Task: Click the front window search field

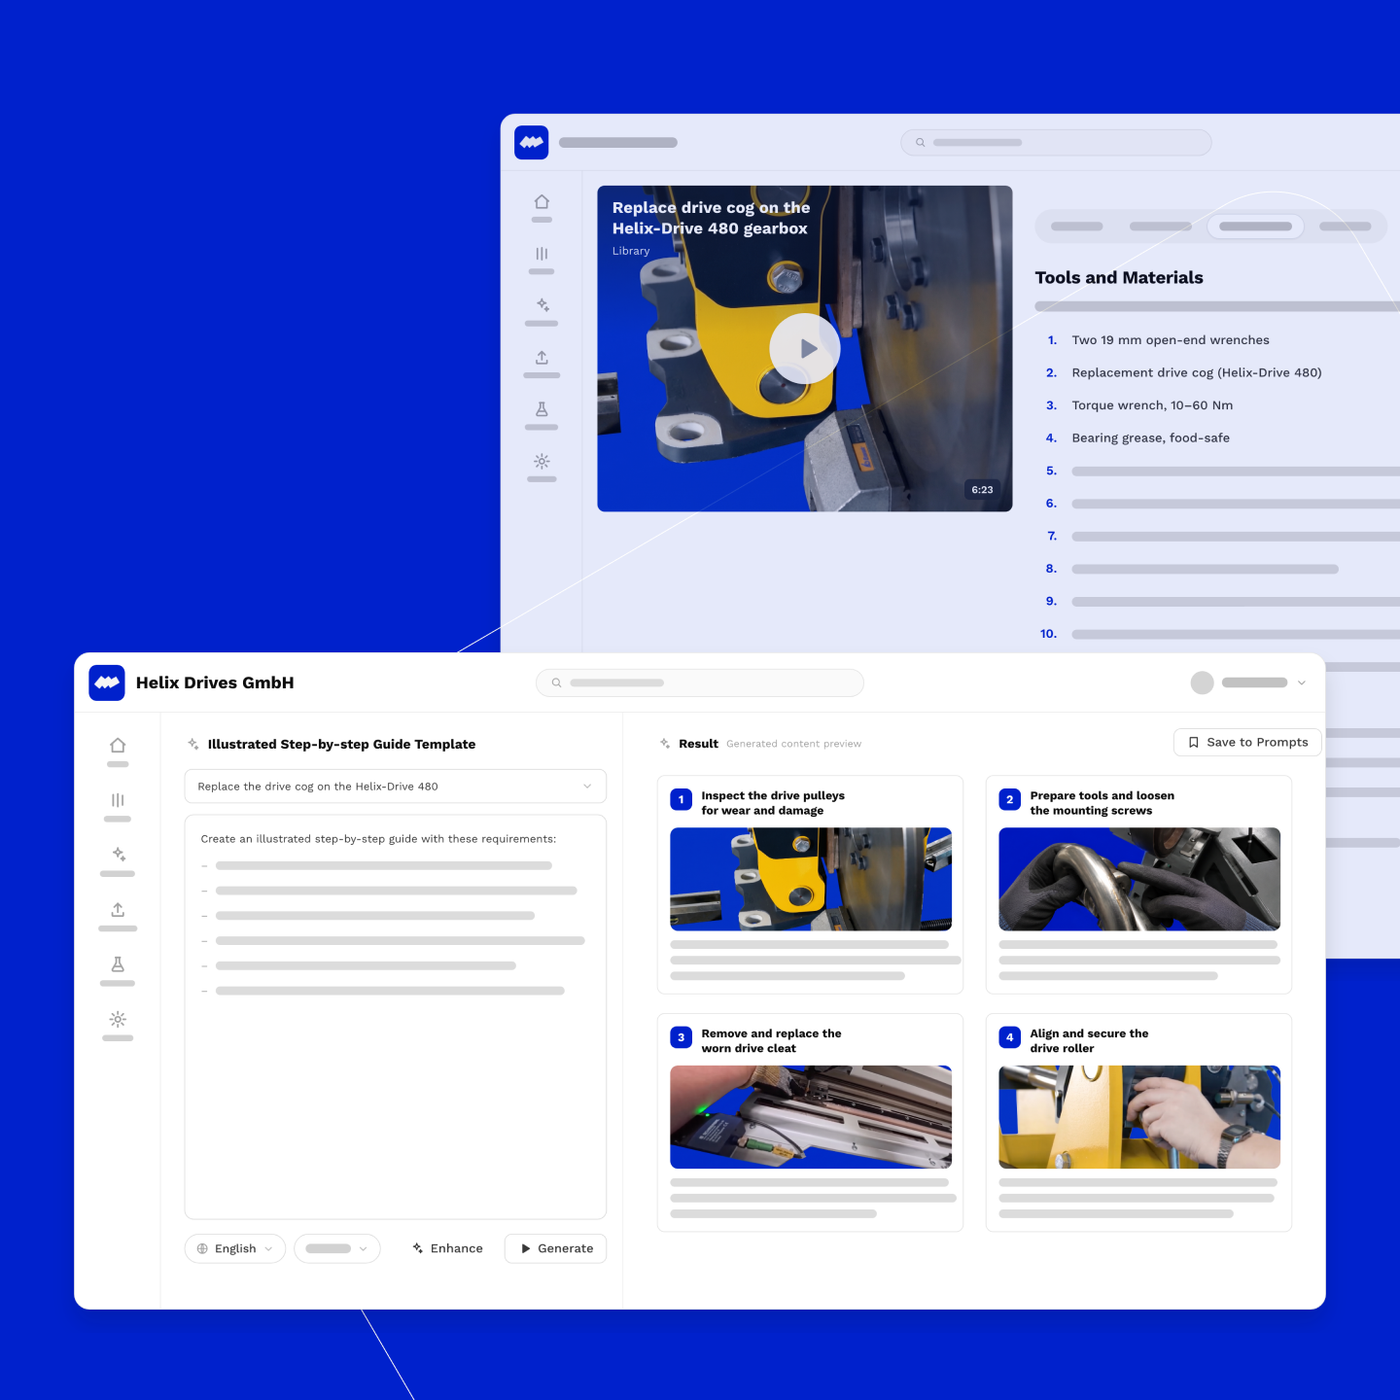Action: (700, 683)
